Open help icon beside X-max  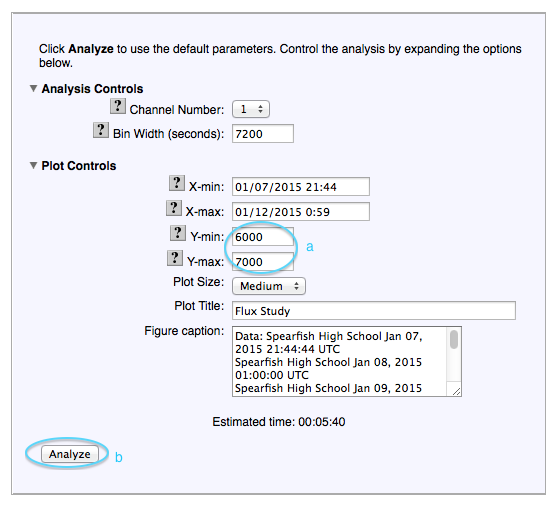(174, 208)
